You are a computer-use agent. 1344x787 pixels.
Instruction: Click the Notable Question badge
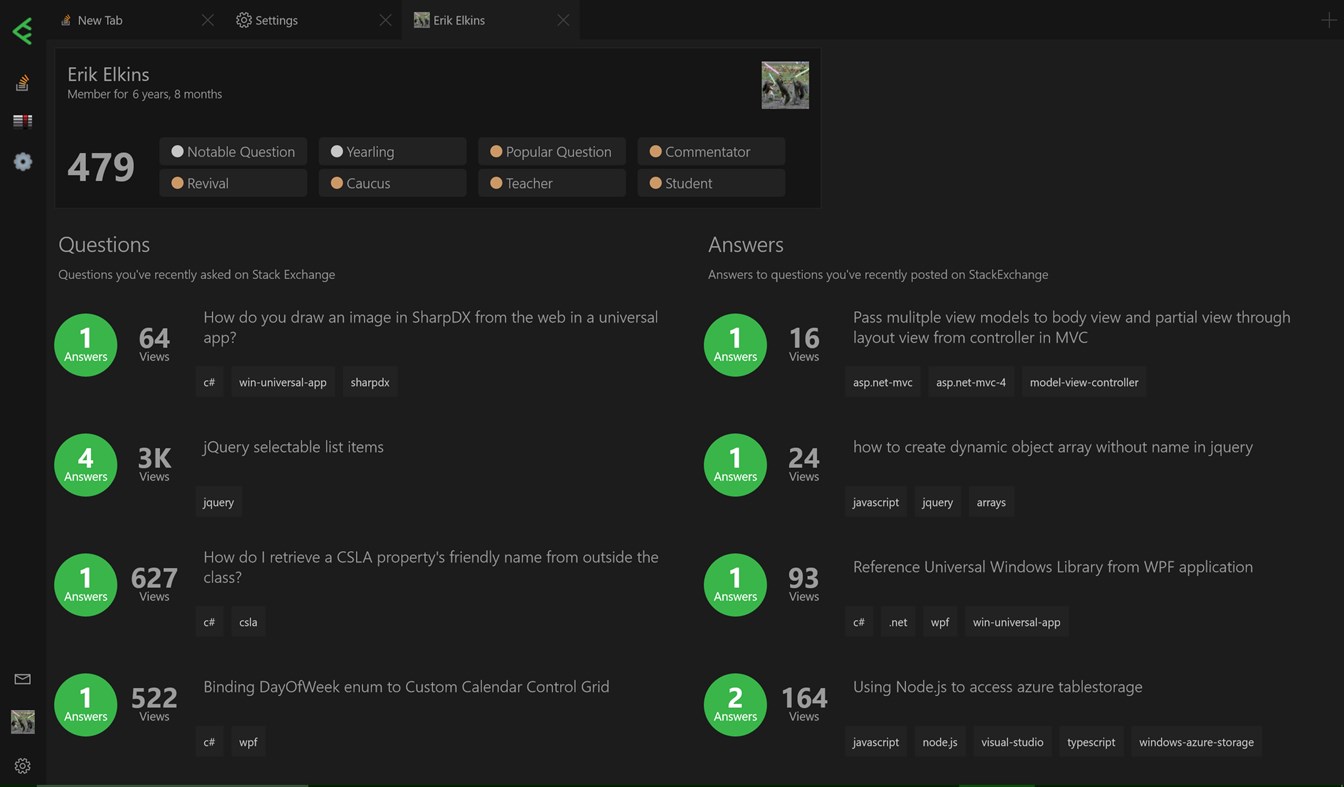233,152
